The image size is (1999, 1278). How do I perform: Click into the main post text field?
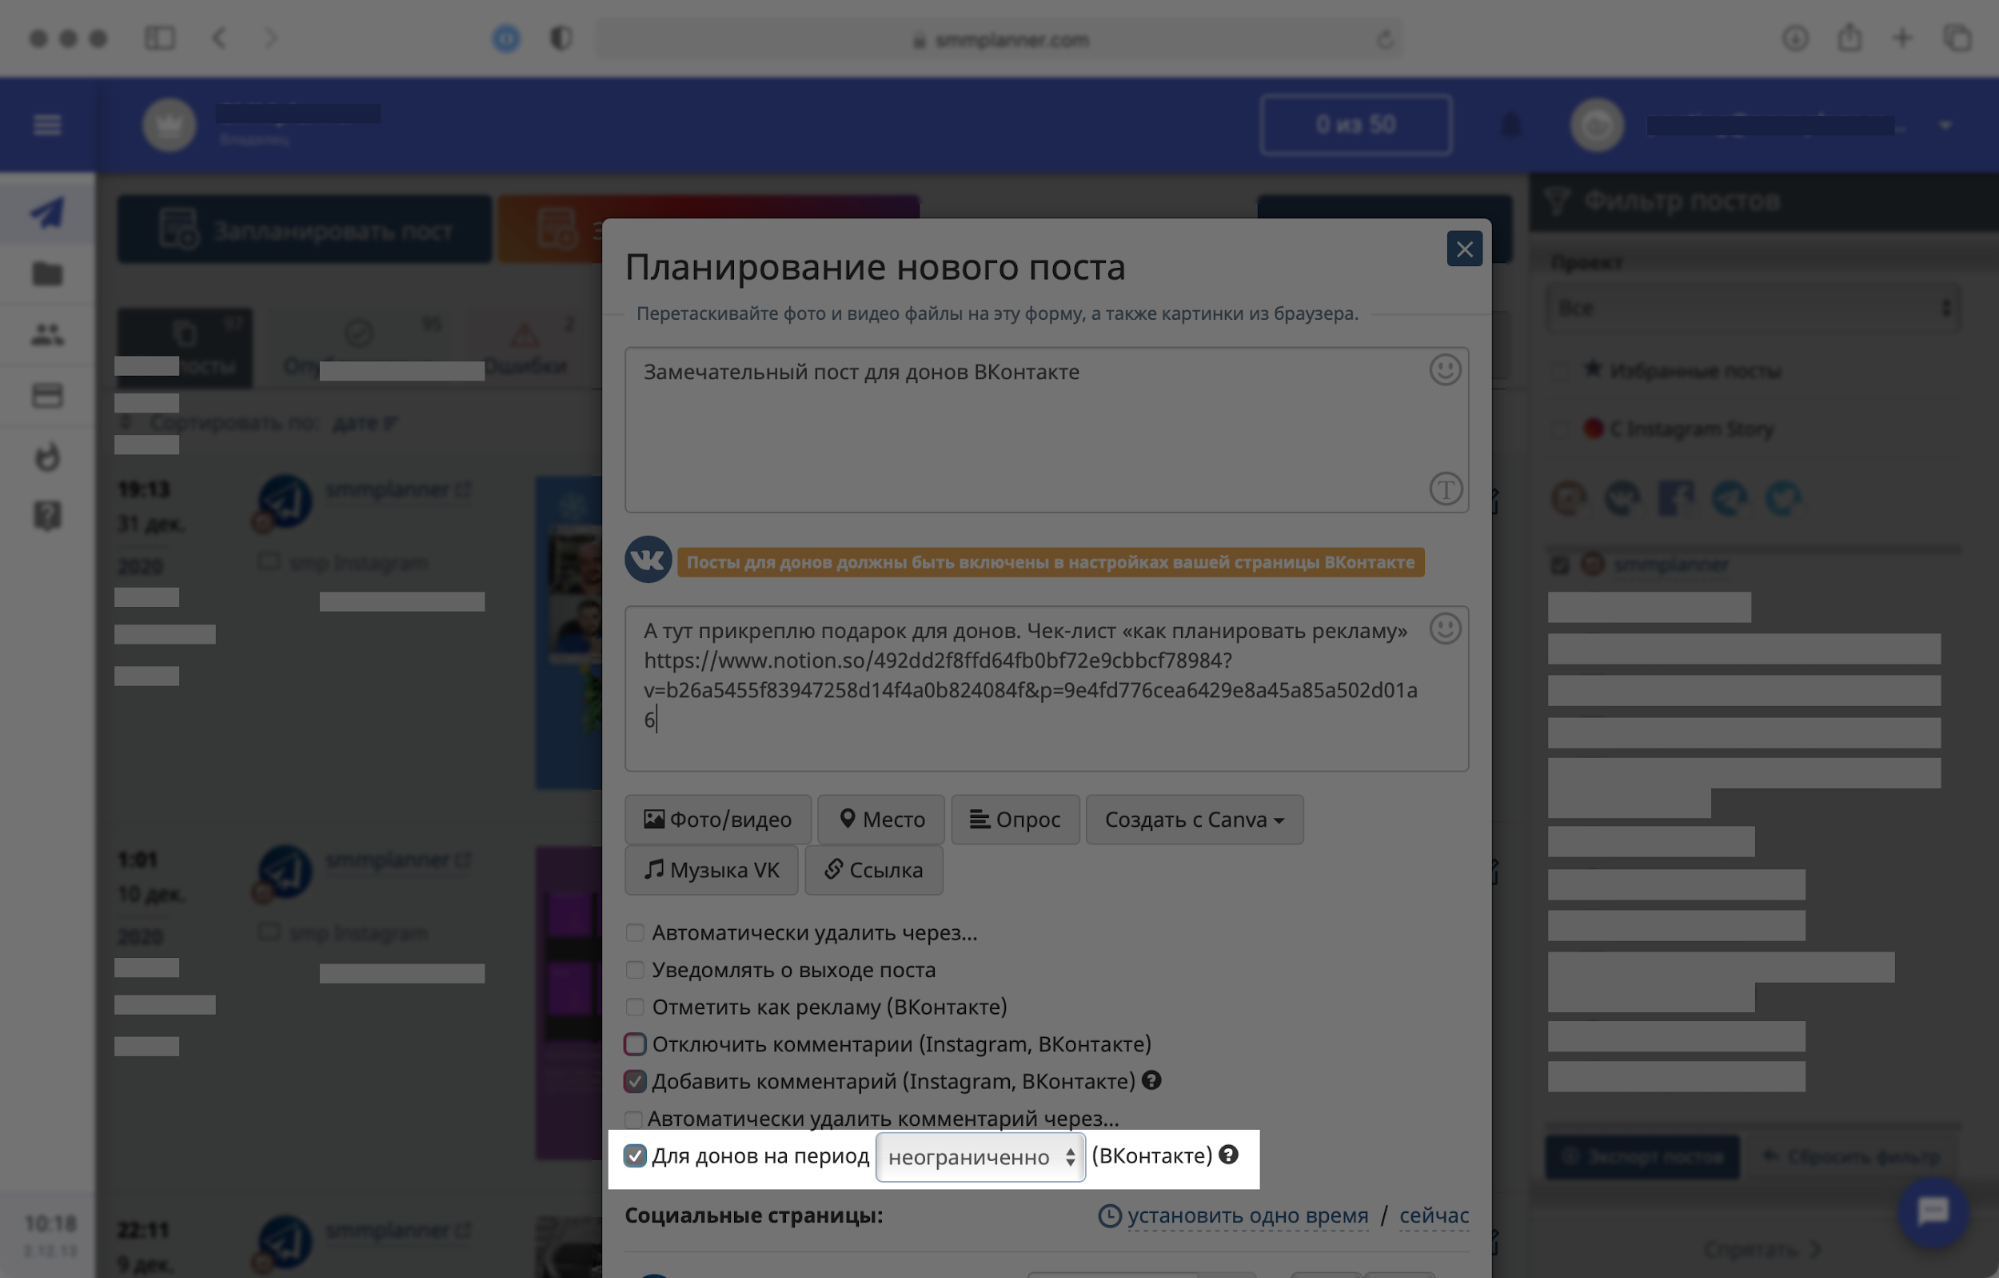(1046, 430)
